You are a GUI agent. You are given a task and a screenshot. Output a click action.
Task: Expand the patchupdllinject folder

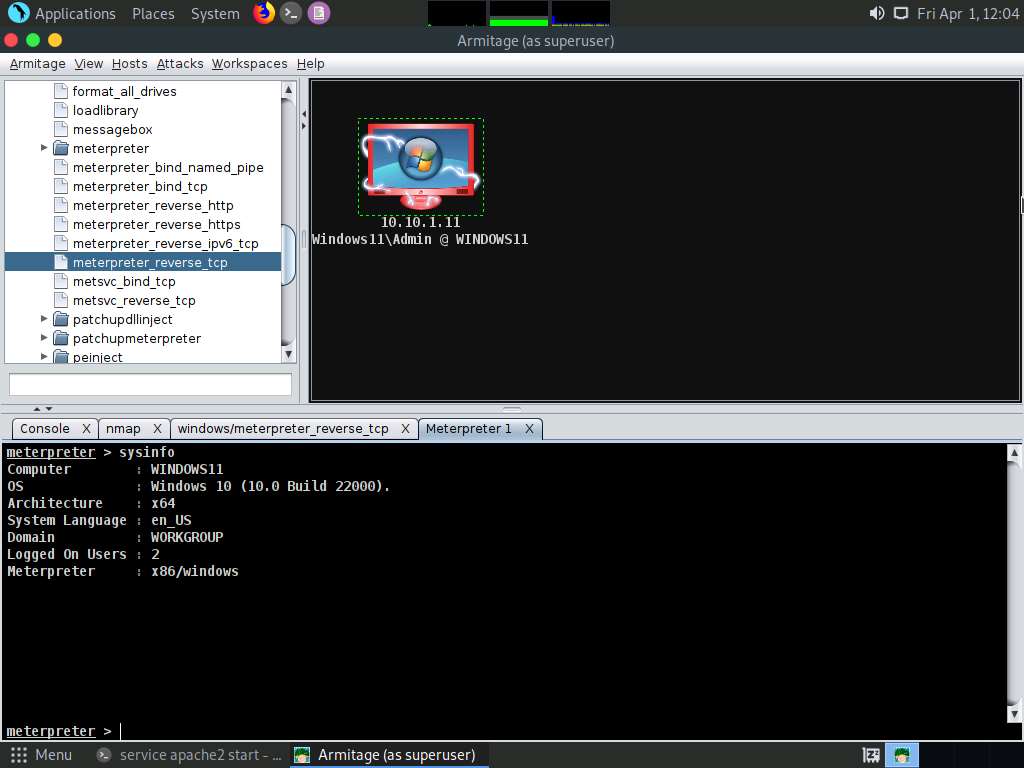(45, 319)
